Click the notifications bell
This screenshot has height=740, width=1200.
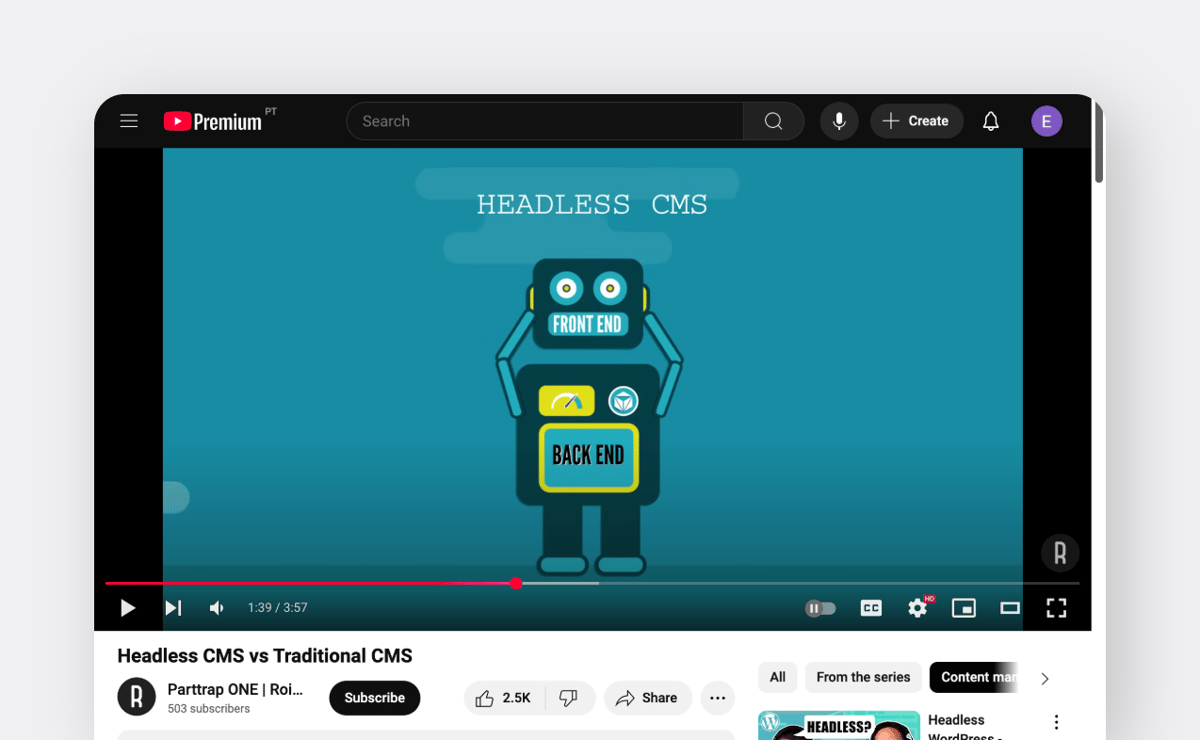coord(990,121)
